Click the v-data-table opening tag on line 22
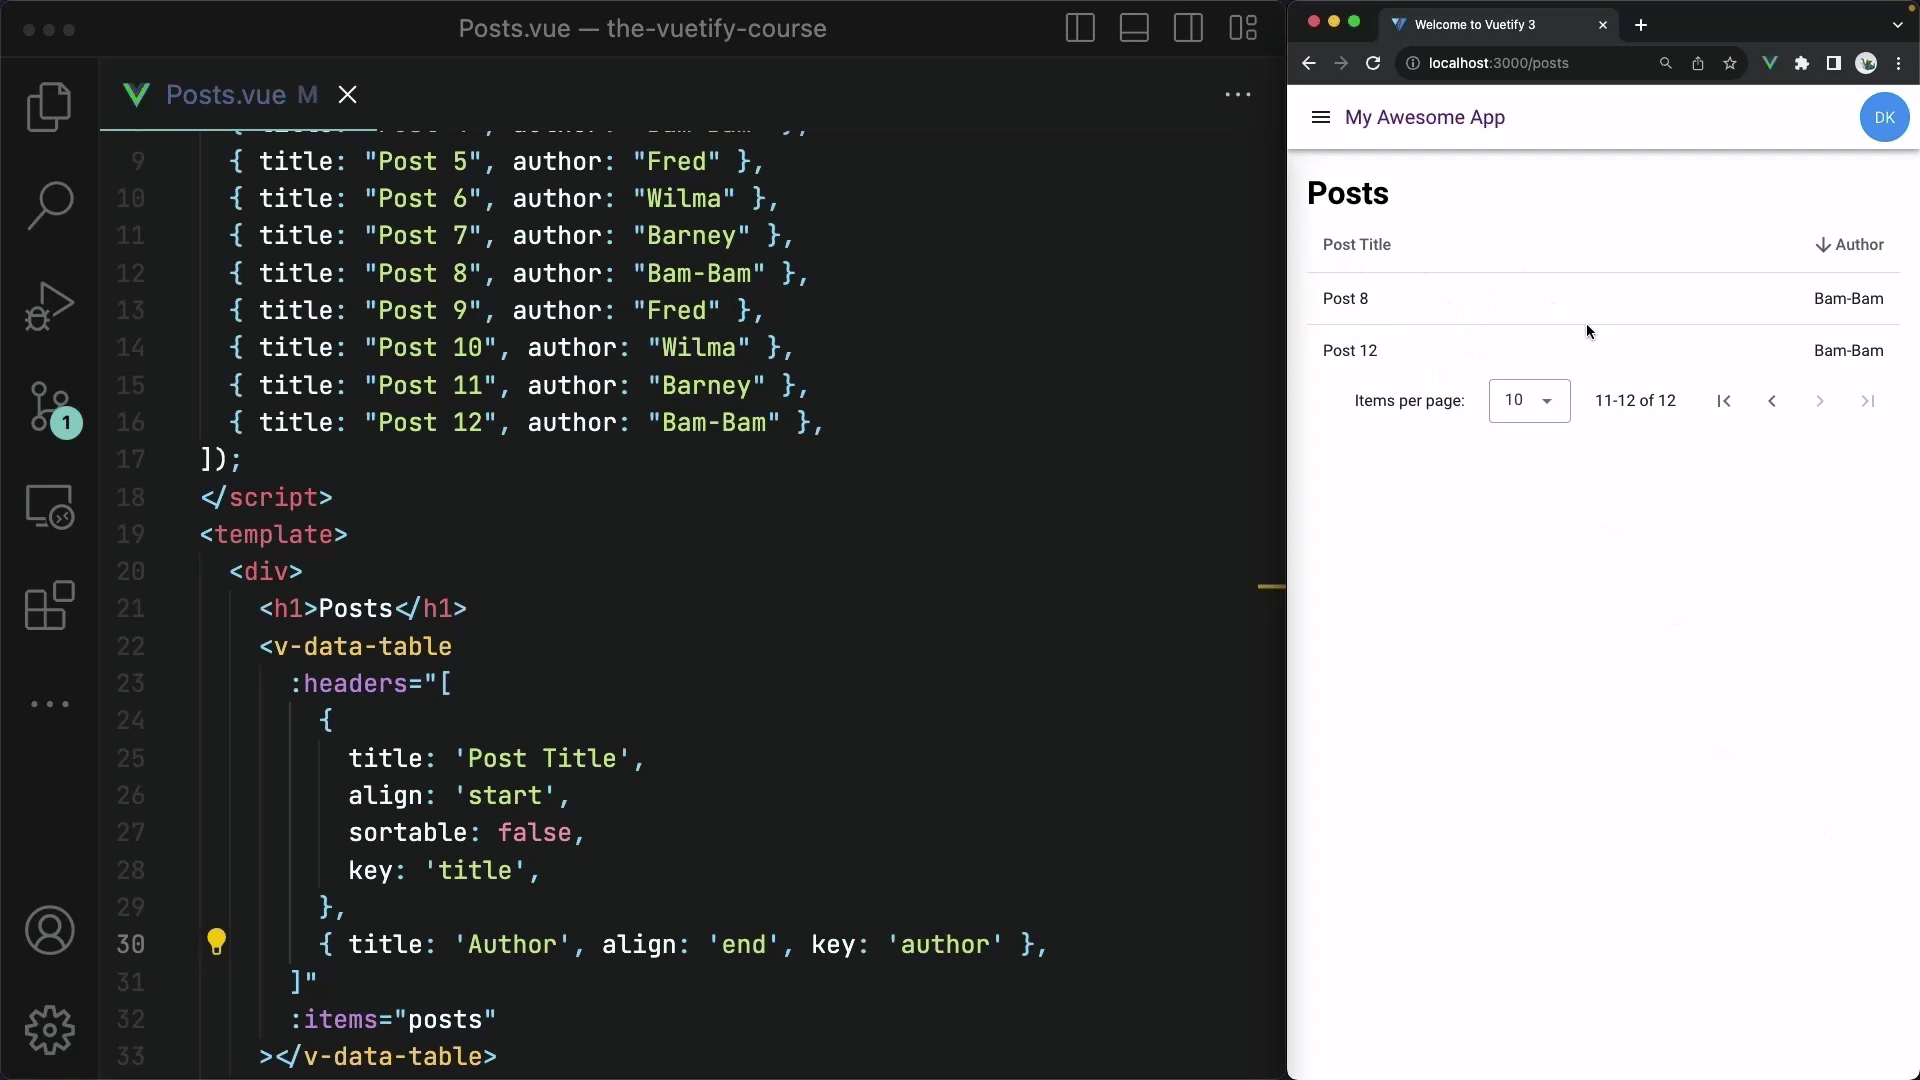 [x=356, y=647]
